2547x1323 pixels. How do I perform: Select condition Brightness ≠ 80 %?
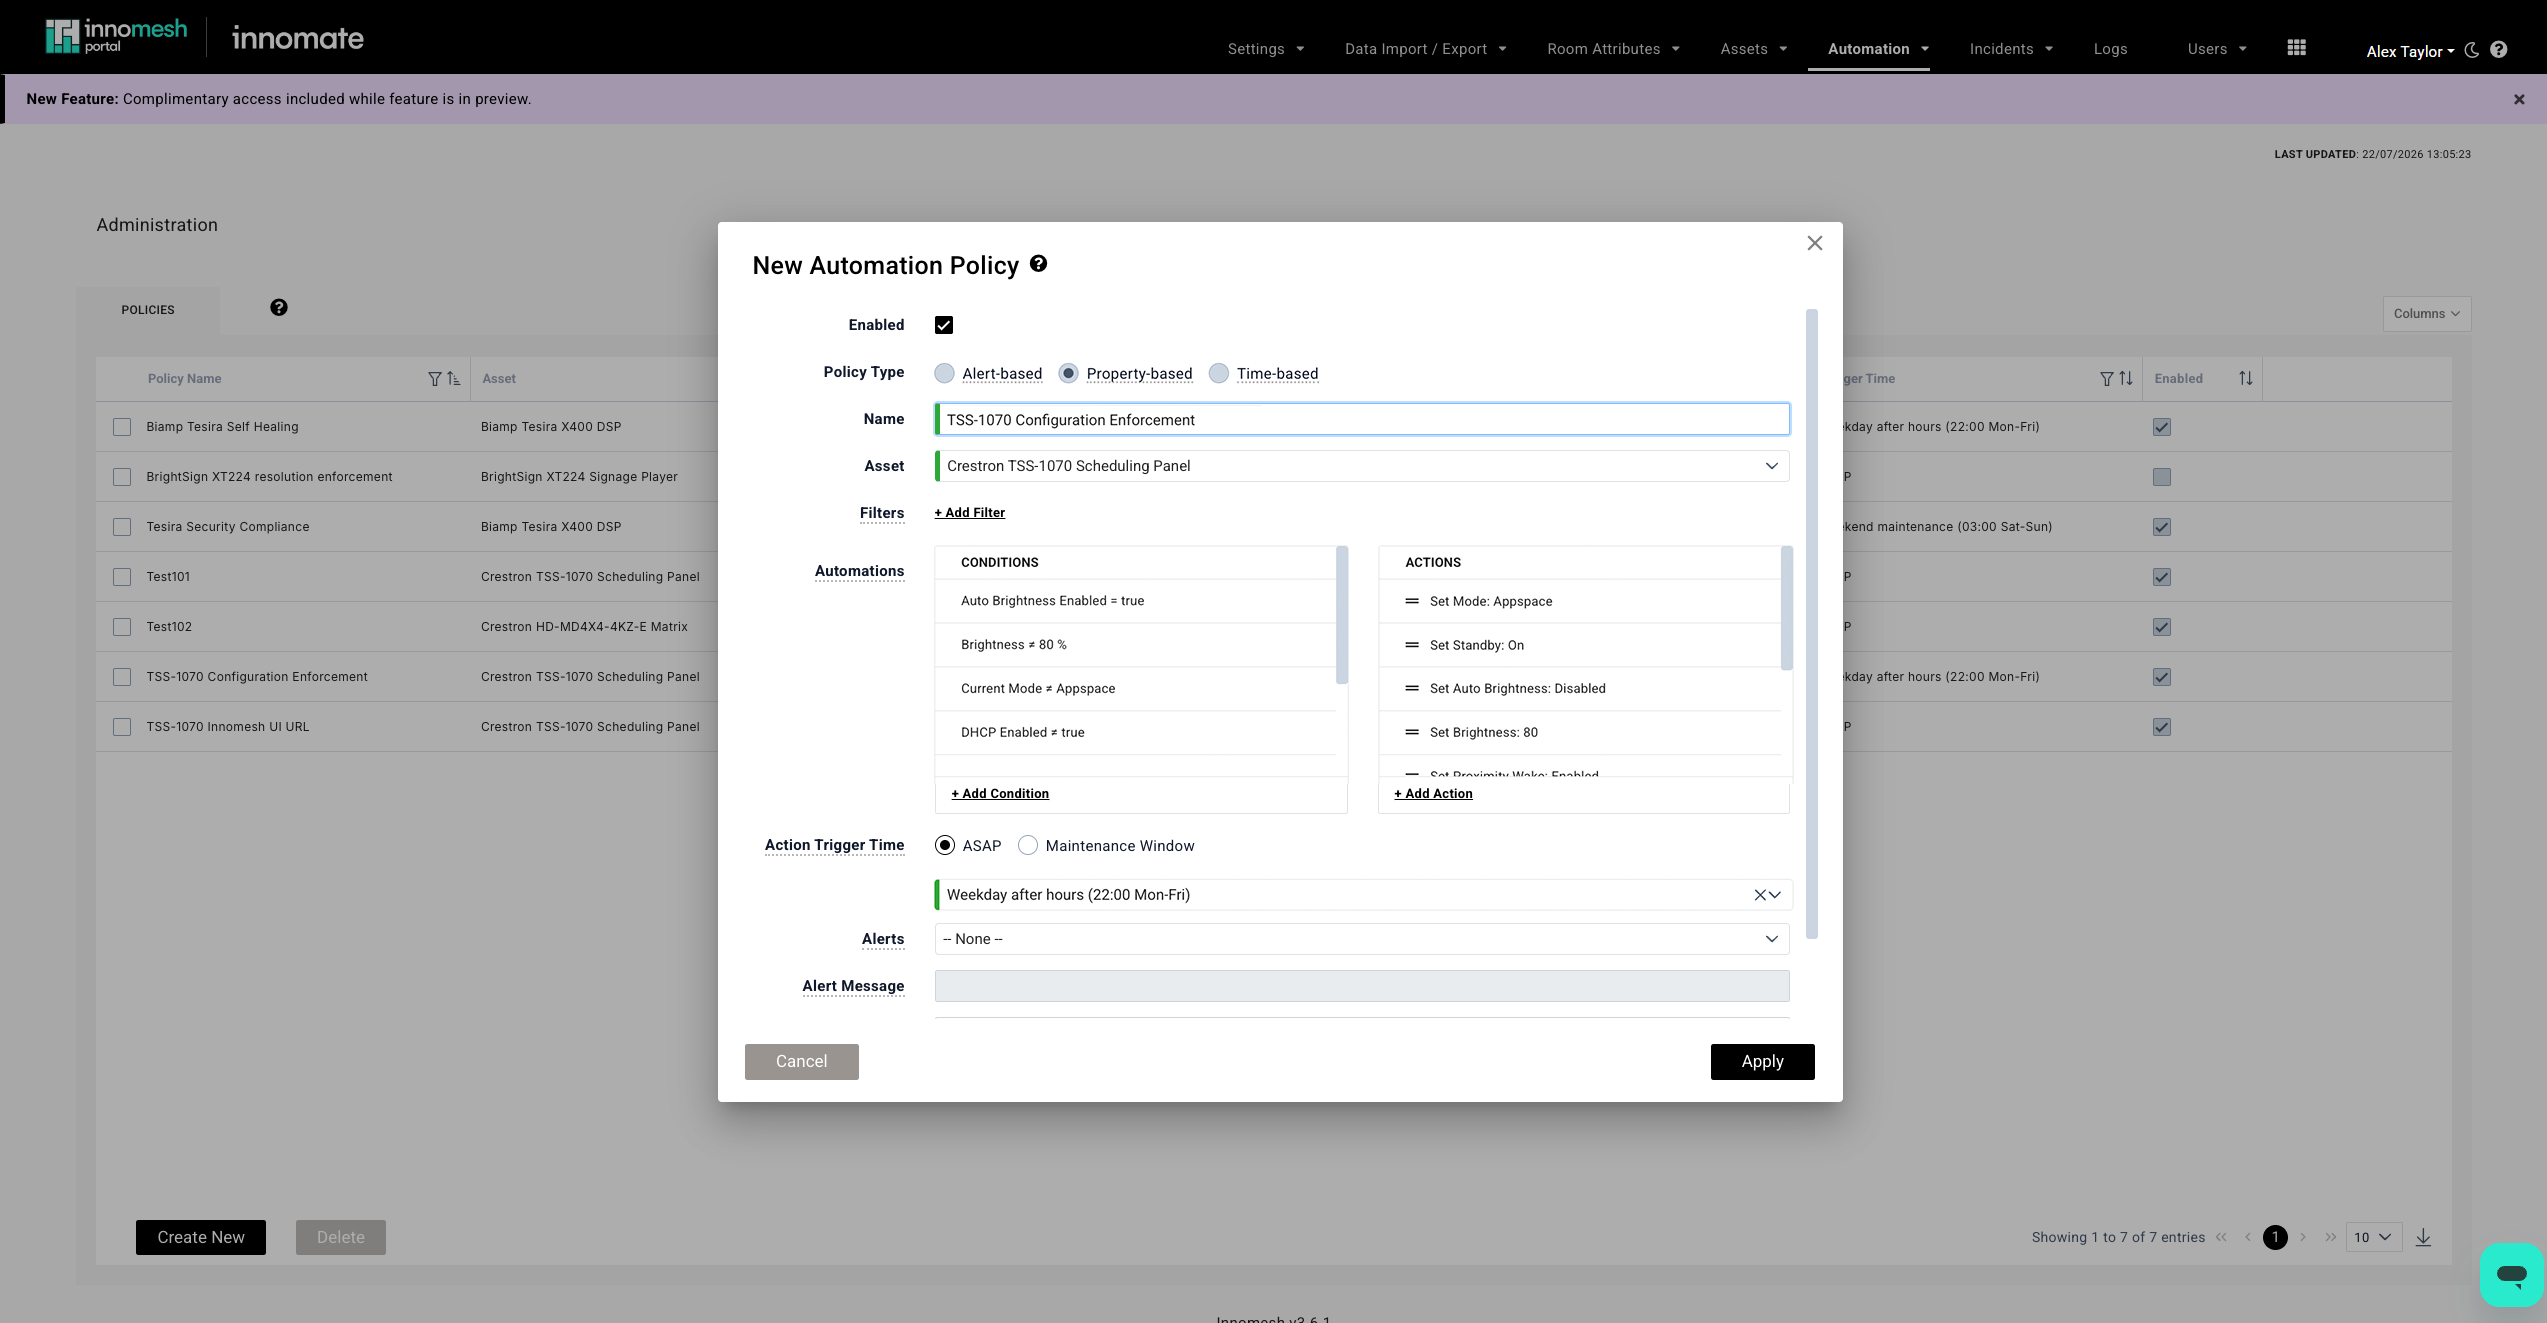[x=1135, y=645]
